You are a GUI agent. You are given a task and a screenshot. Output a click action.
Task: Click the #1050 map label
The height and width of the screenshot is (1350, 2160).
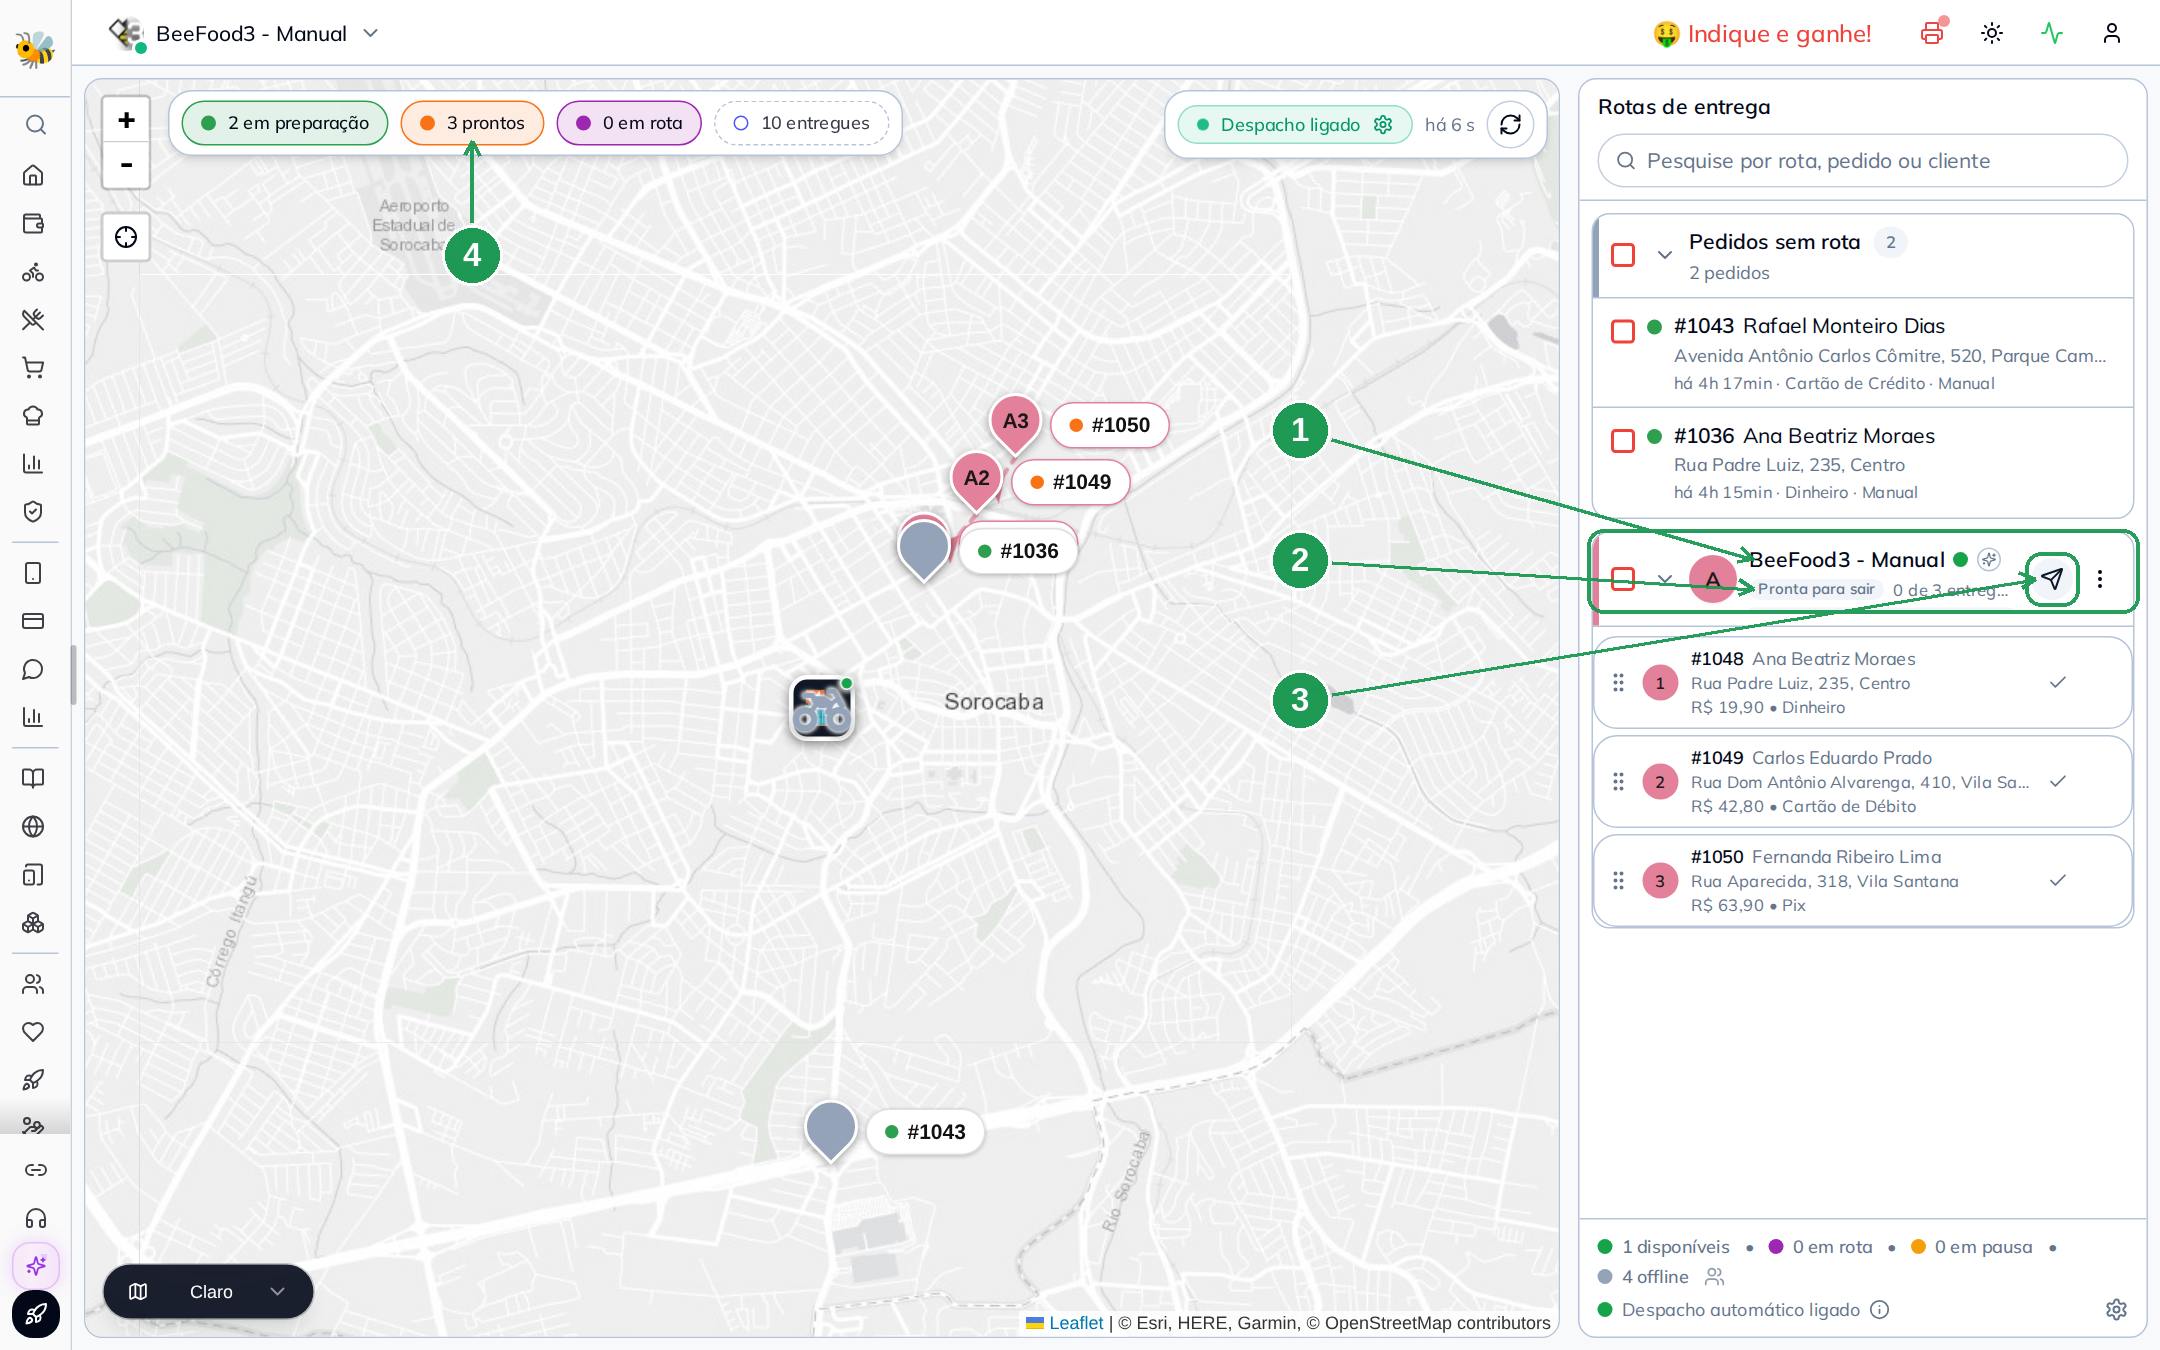(1110, 425)
